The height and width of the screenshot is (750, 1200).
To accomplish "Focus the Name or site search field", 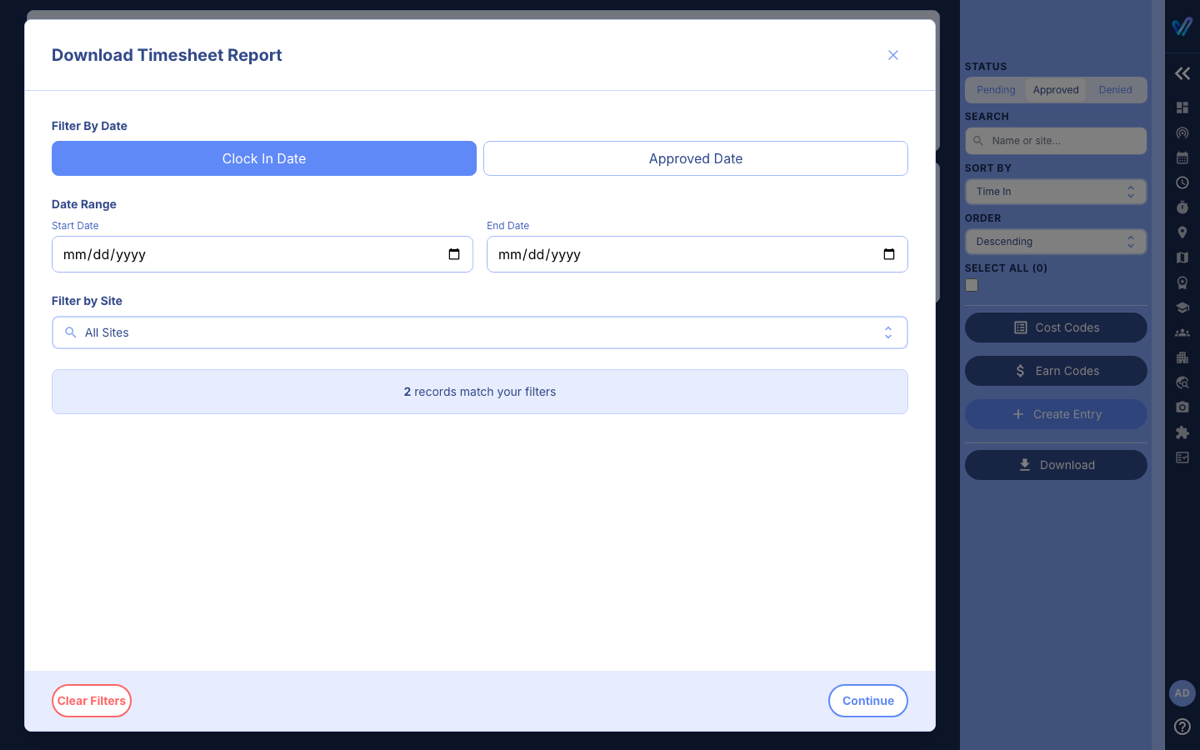I will point(1056,141).
